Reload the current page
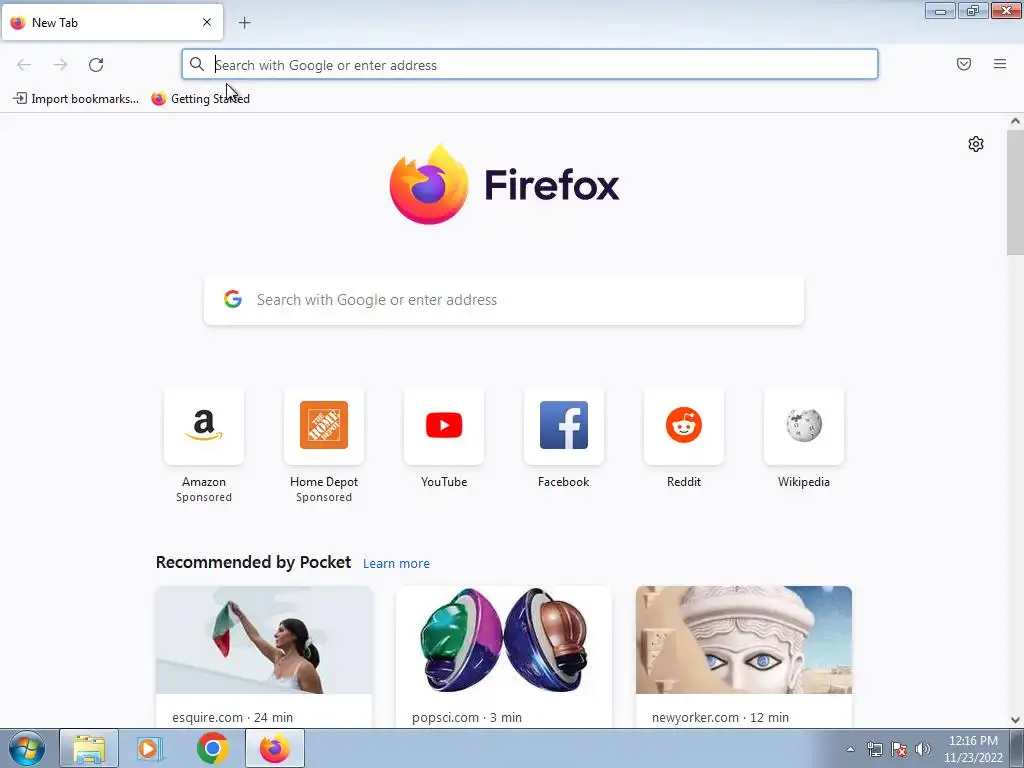This screenshot has width=1024, height=768. [96, 65]
